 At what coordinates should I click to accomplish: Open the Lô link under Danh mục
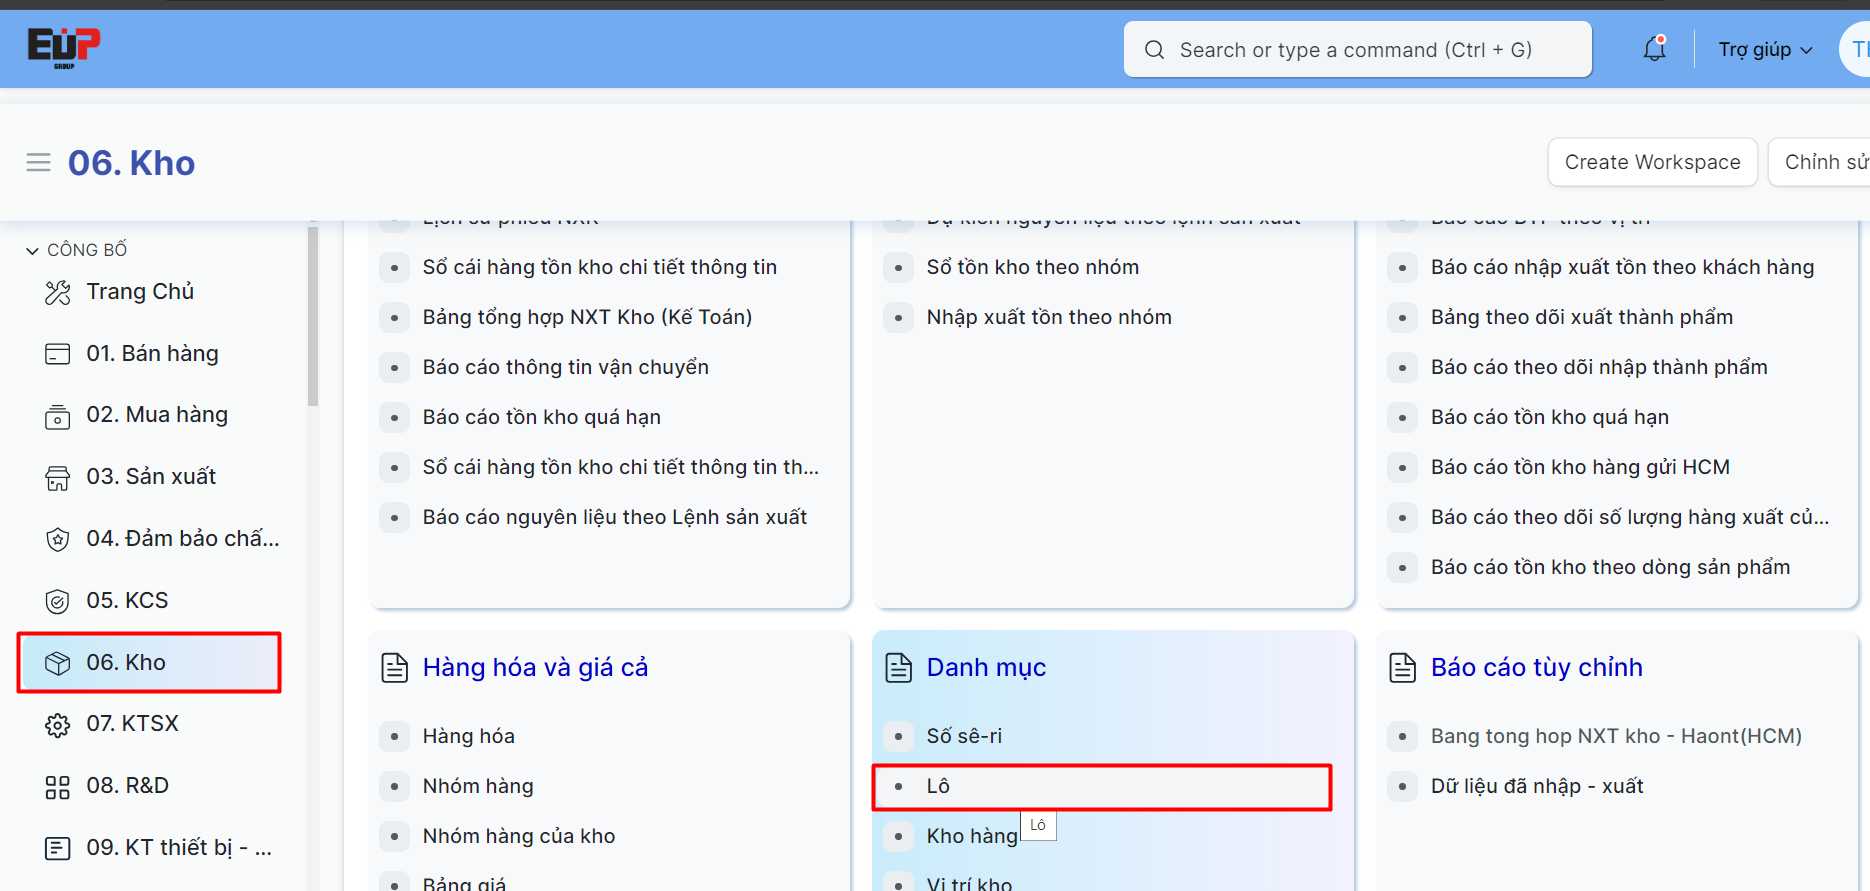tap(938, 787)
